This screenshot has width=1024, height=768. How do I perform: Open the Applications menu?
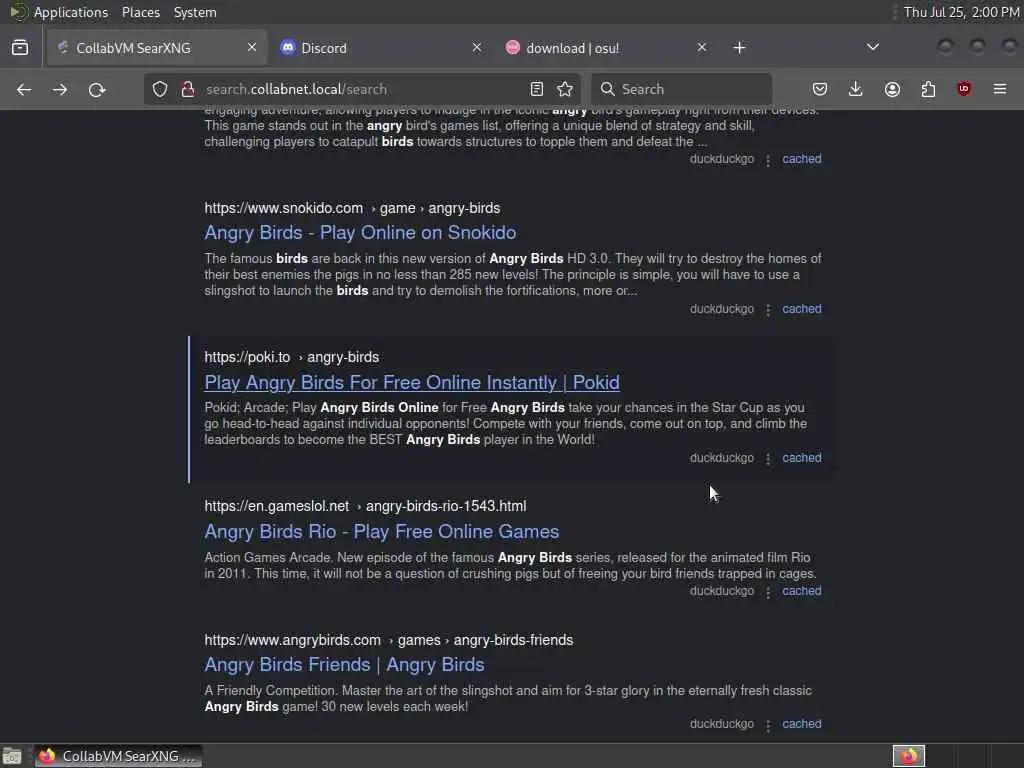click(x=71, y=12)
